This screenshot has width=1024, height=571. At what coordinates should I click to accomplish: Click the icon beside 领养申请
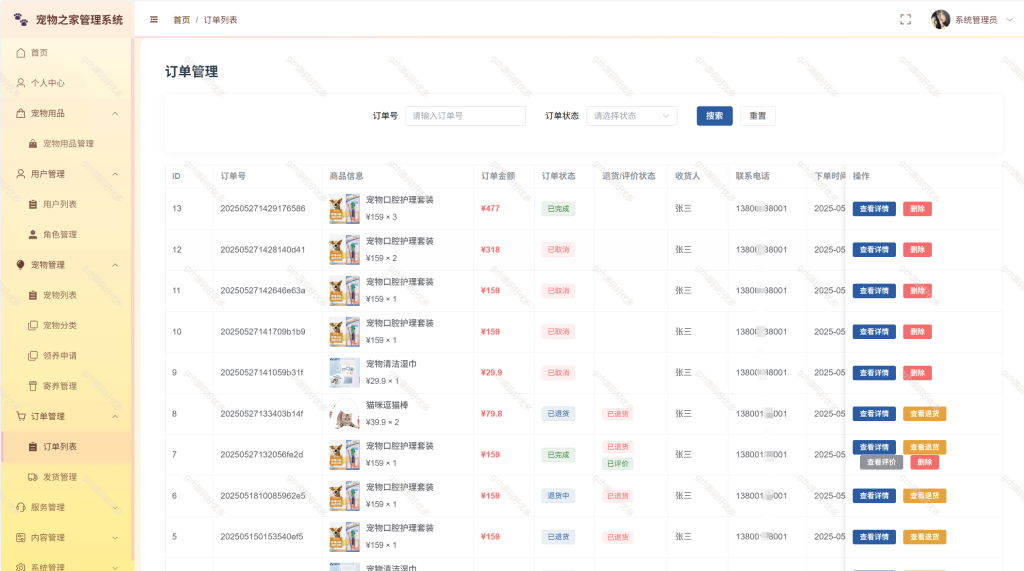point(33,356)
